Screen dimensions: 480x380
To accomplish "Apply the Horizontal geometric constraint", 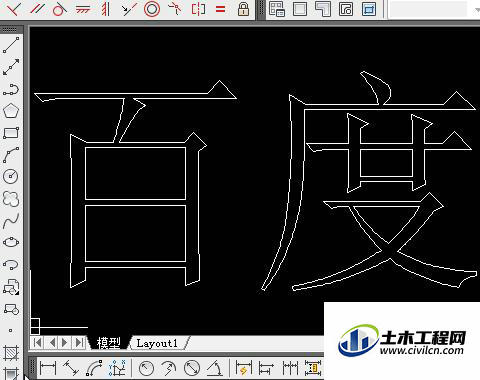I will [82, 9].
